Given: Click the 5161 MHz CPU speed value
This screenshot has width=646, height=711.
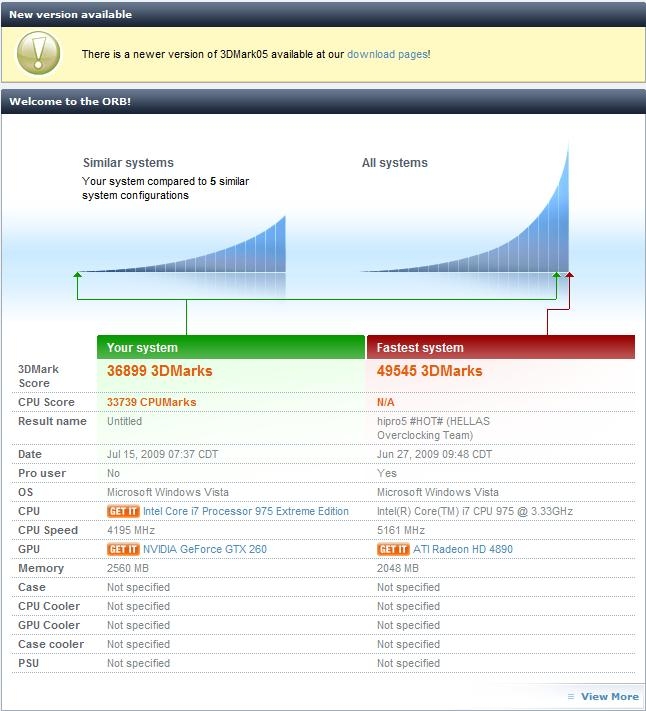Looking at the screenshot, I should pyautogui.click(x=401, y=531).
